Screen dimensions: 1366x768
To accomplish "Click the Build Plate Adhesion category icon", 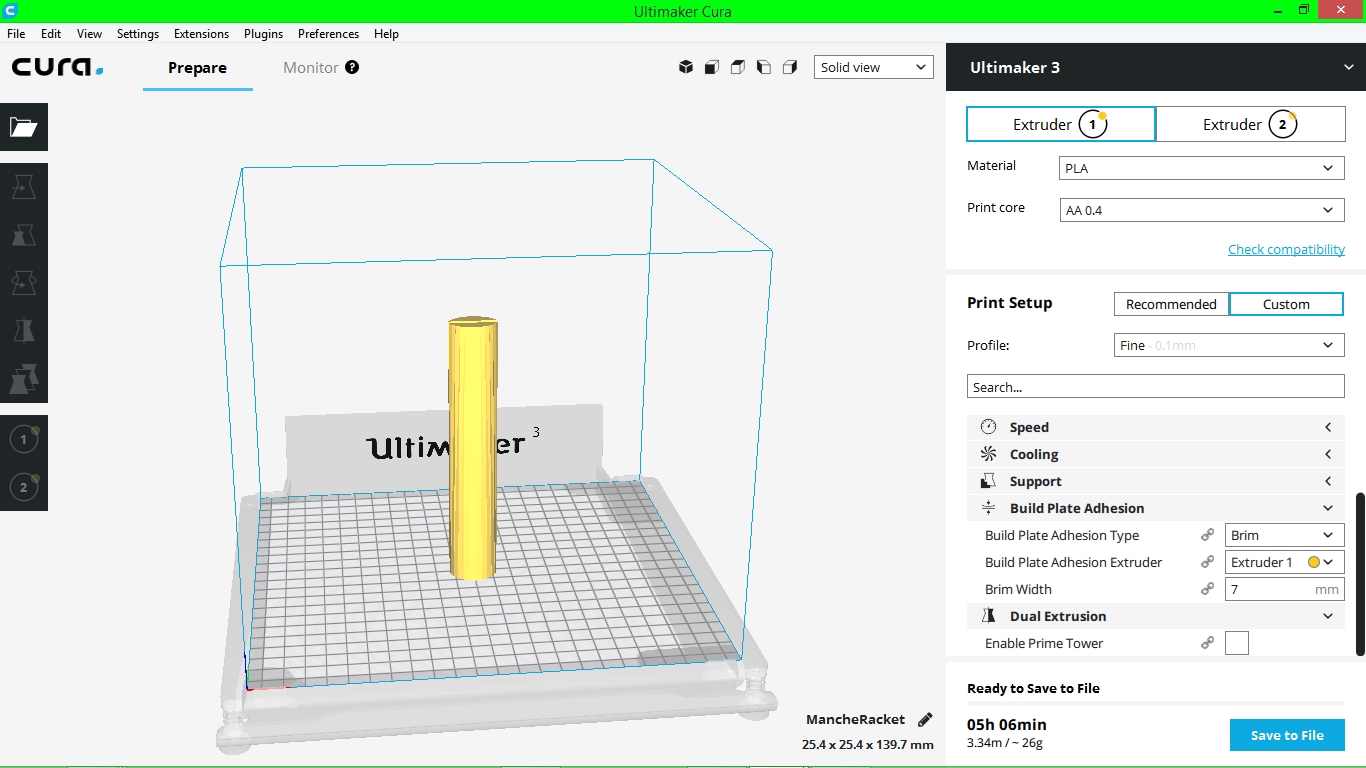I will coord(988,508).
